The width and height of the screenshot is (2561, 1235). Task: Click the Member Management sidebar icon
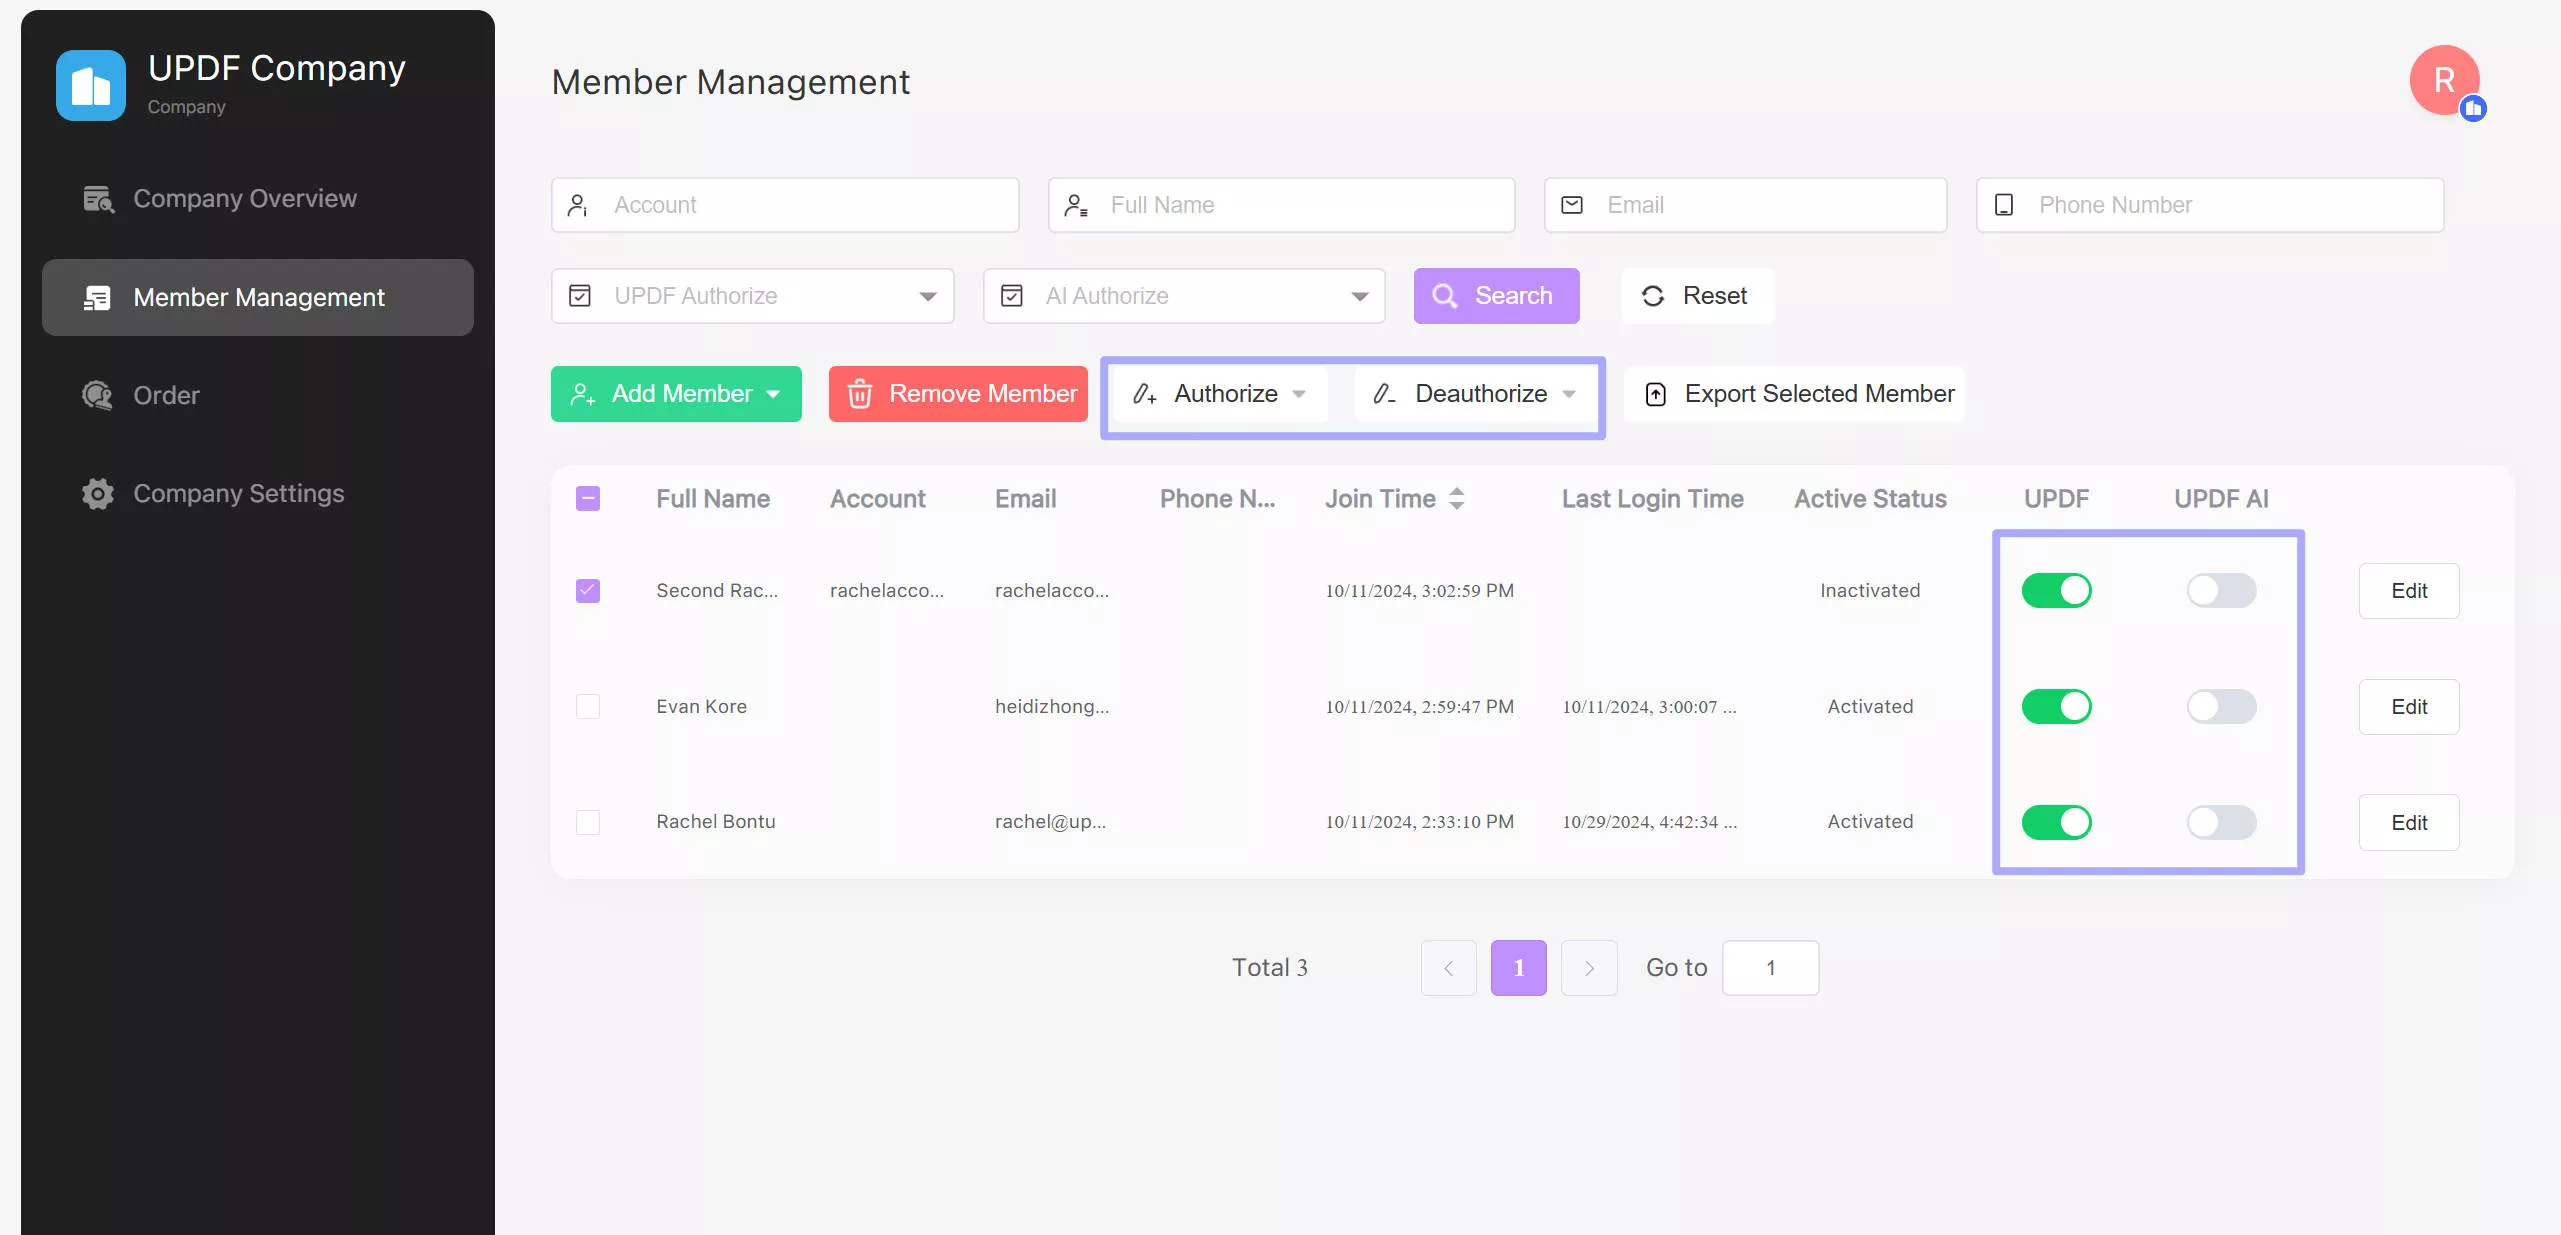[97, 297]
